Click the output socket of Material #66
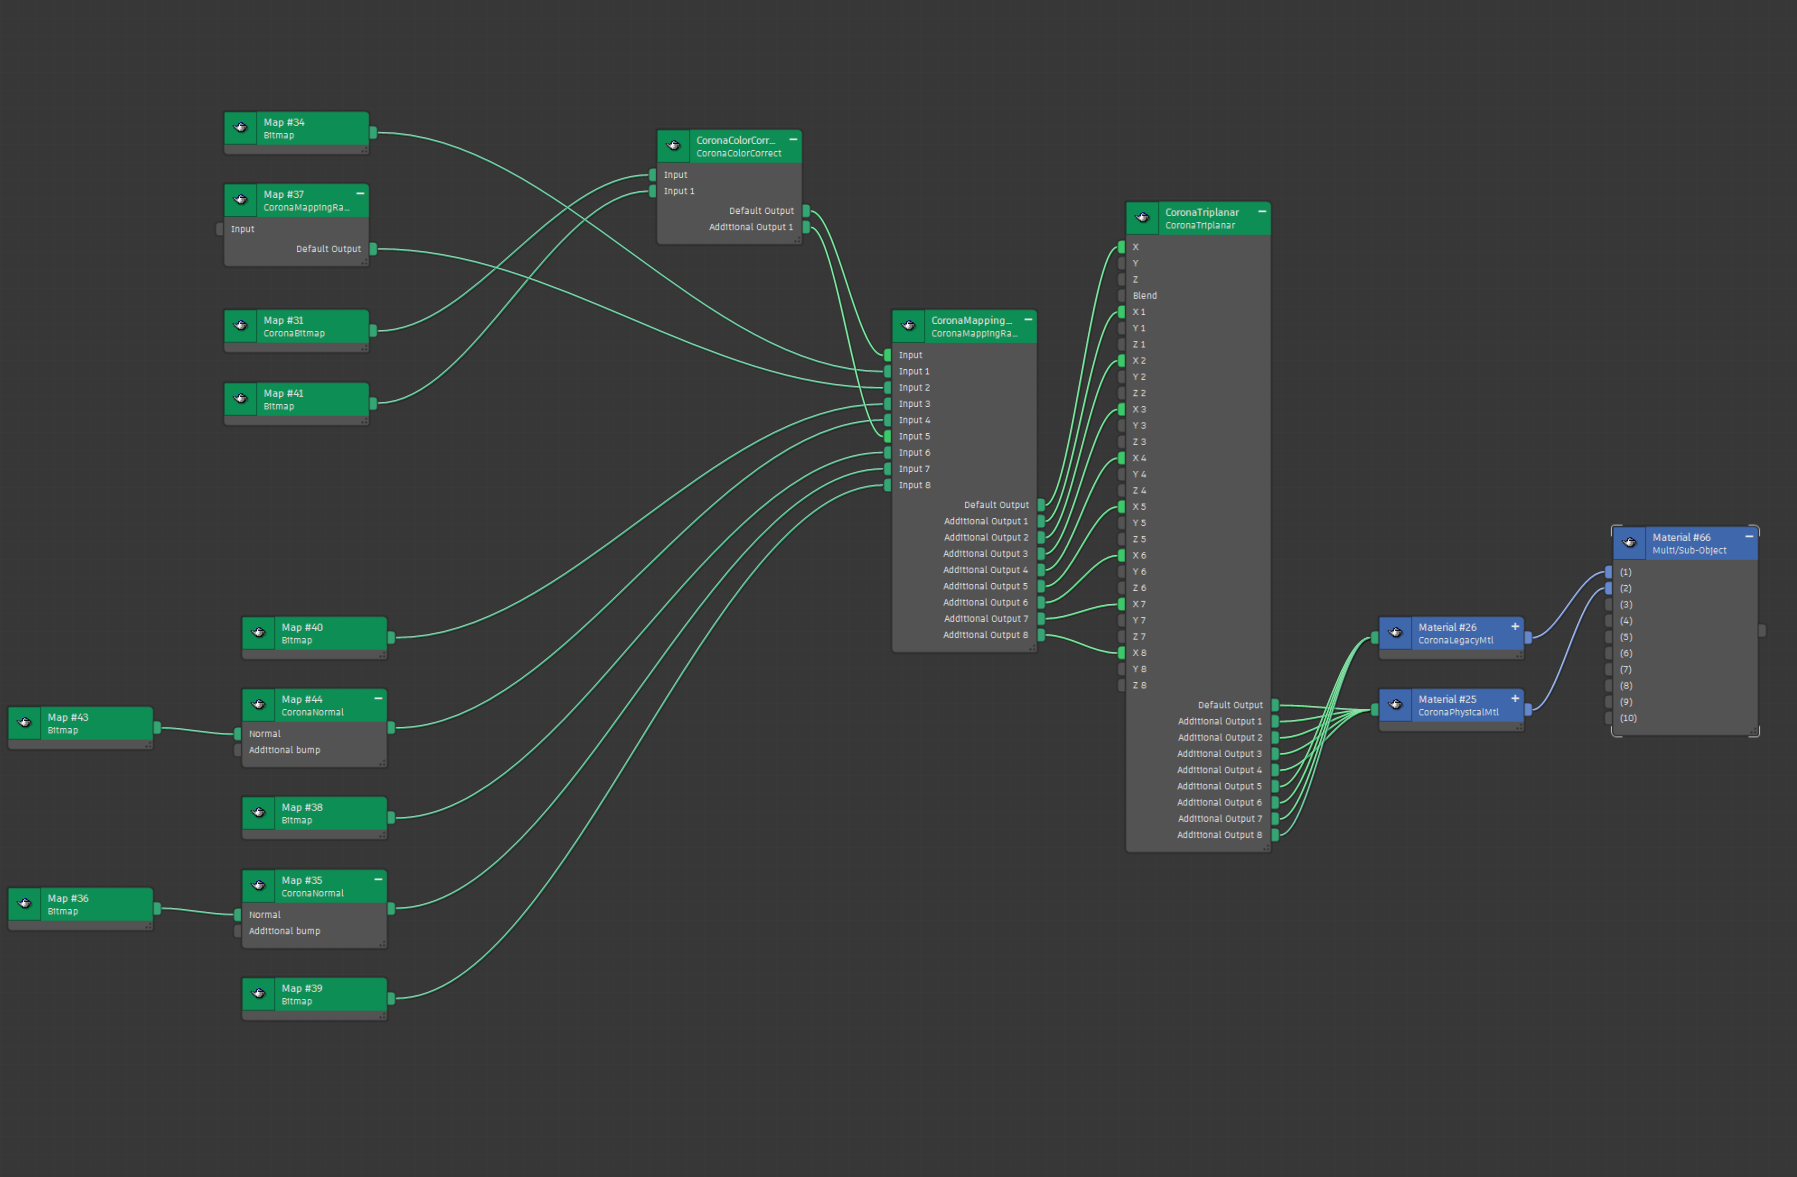Image resolution: width=1797 pixels, height=1177 pixels. pos(1762,630)
